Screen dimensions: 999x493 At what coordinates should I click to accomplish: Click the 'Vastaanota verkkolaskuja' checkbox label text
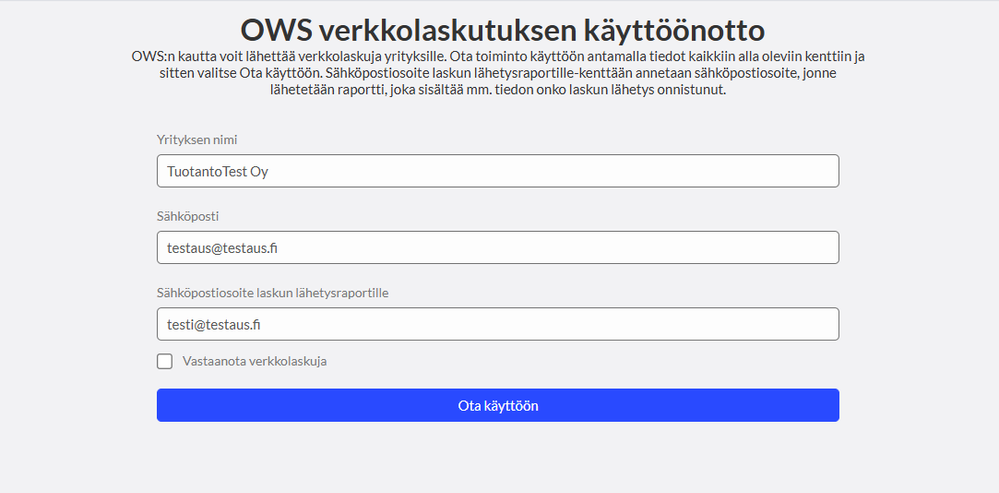coord(254,361)
